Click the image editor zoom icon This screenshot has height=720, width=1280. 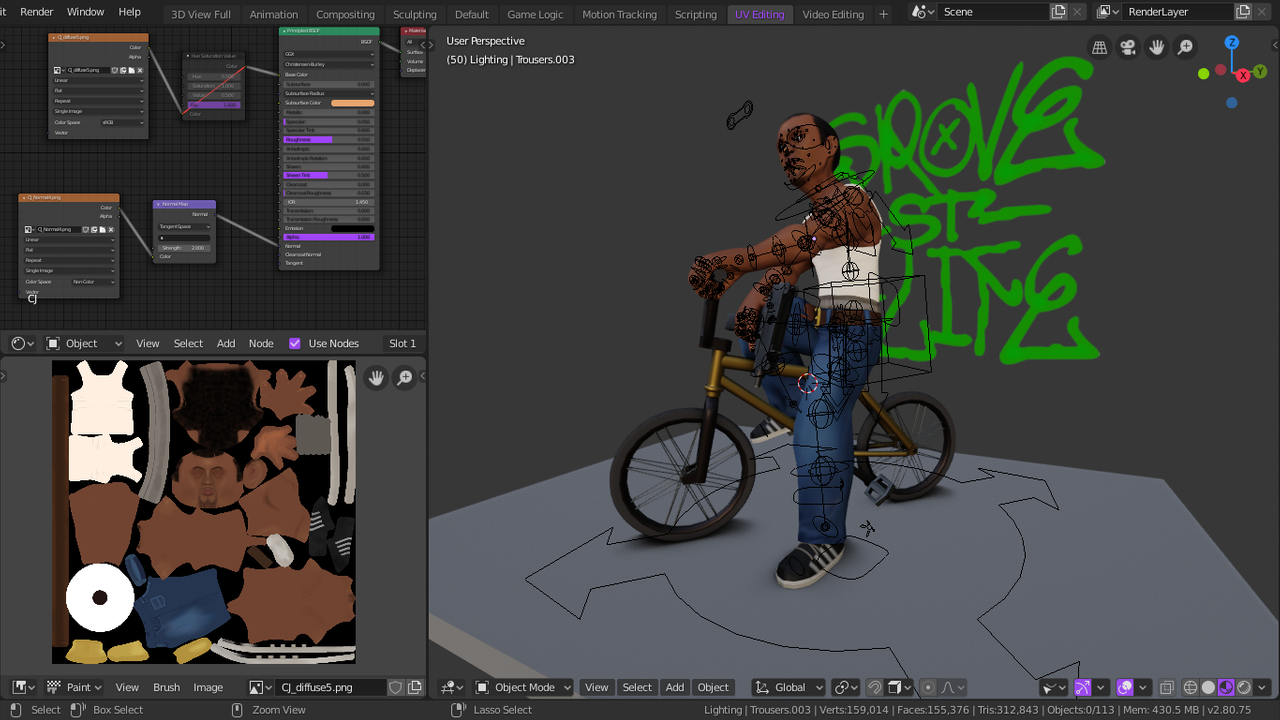click(x=405, y=377)
